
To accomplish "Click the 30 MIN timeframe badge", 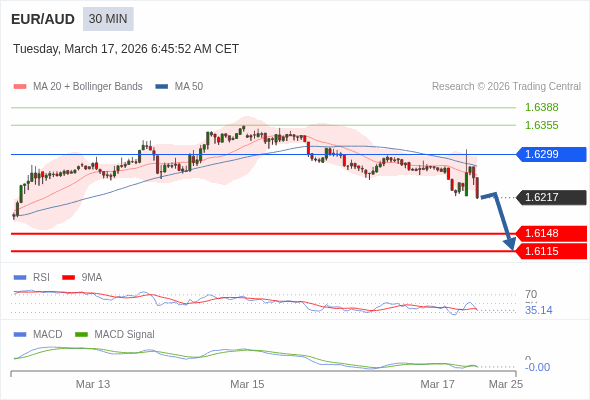I will 108,19.
